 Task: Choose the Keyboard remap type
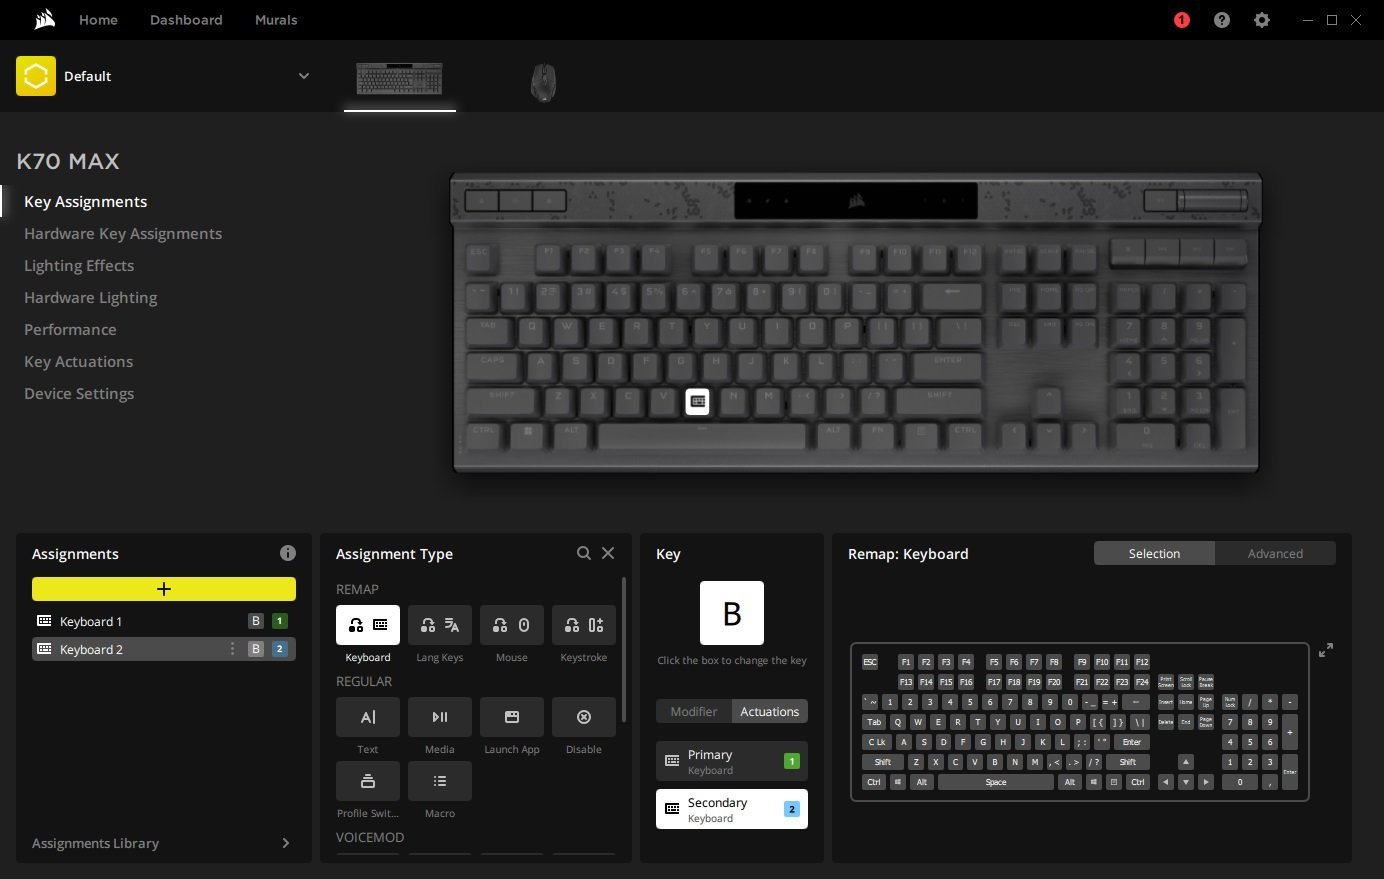tap(368, 625)
